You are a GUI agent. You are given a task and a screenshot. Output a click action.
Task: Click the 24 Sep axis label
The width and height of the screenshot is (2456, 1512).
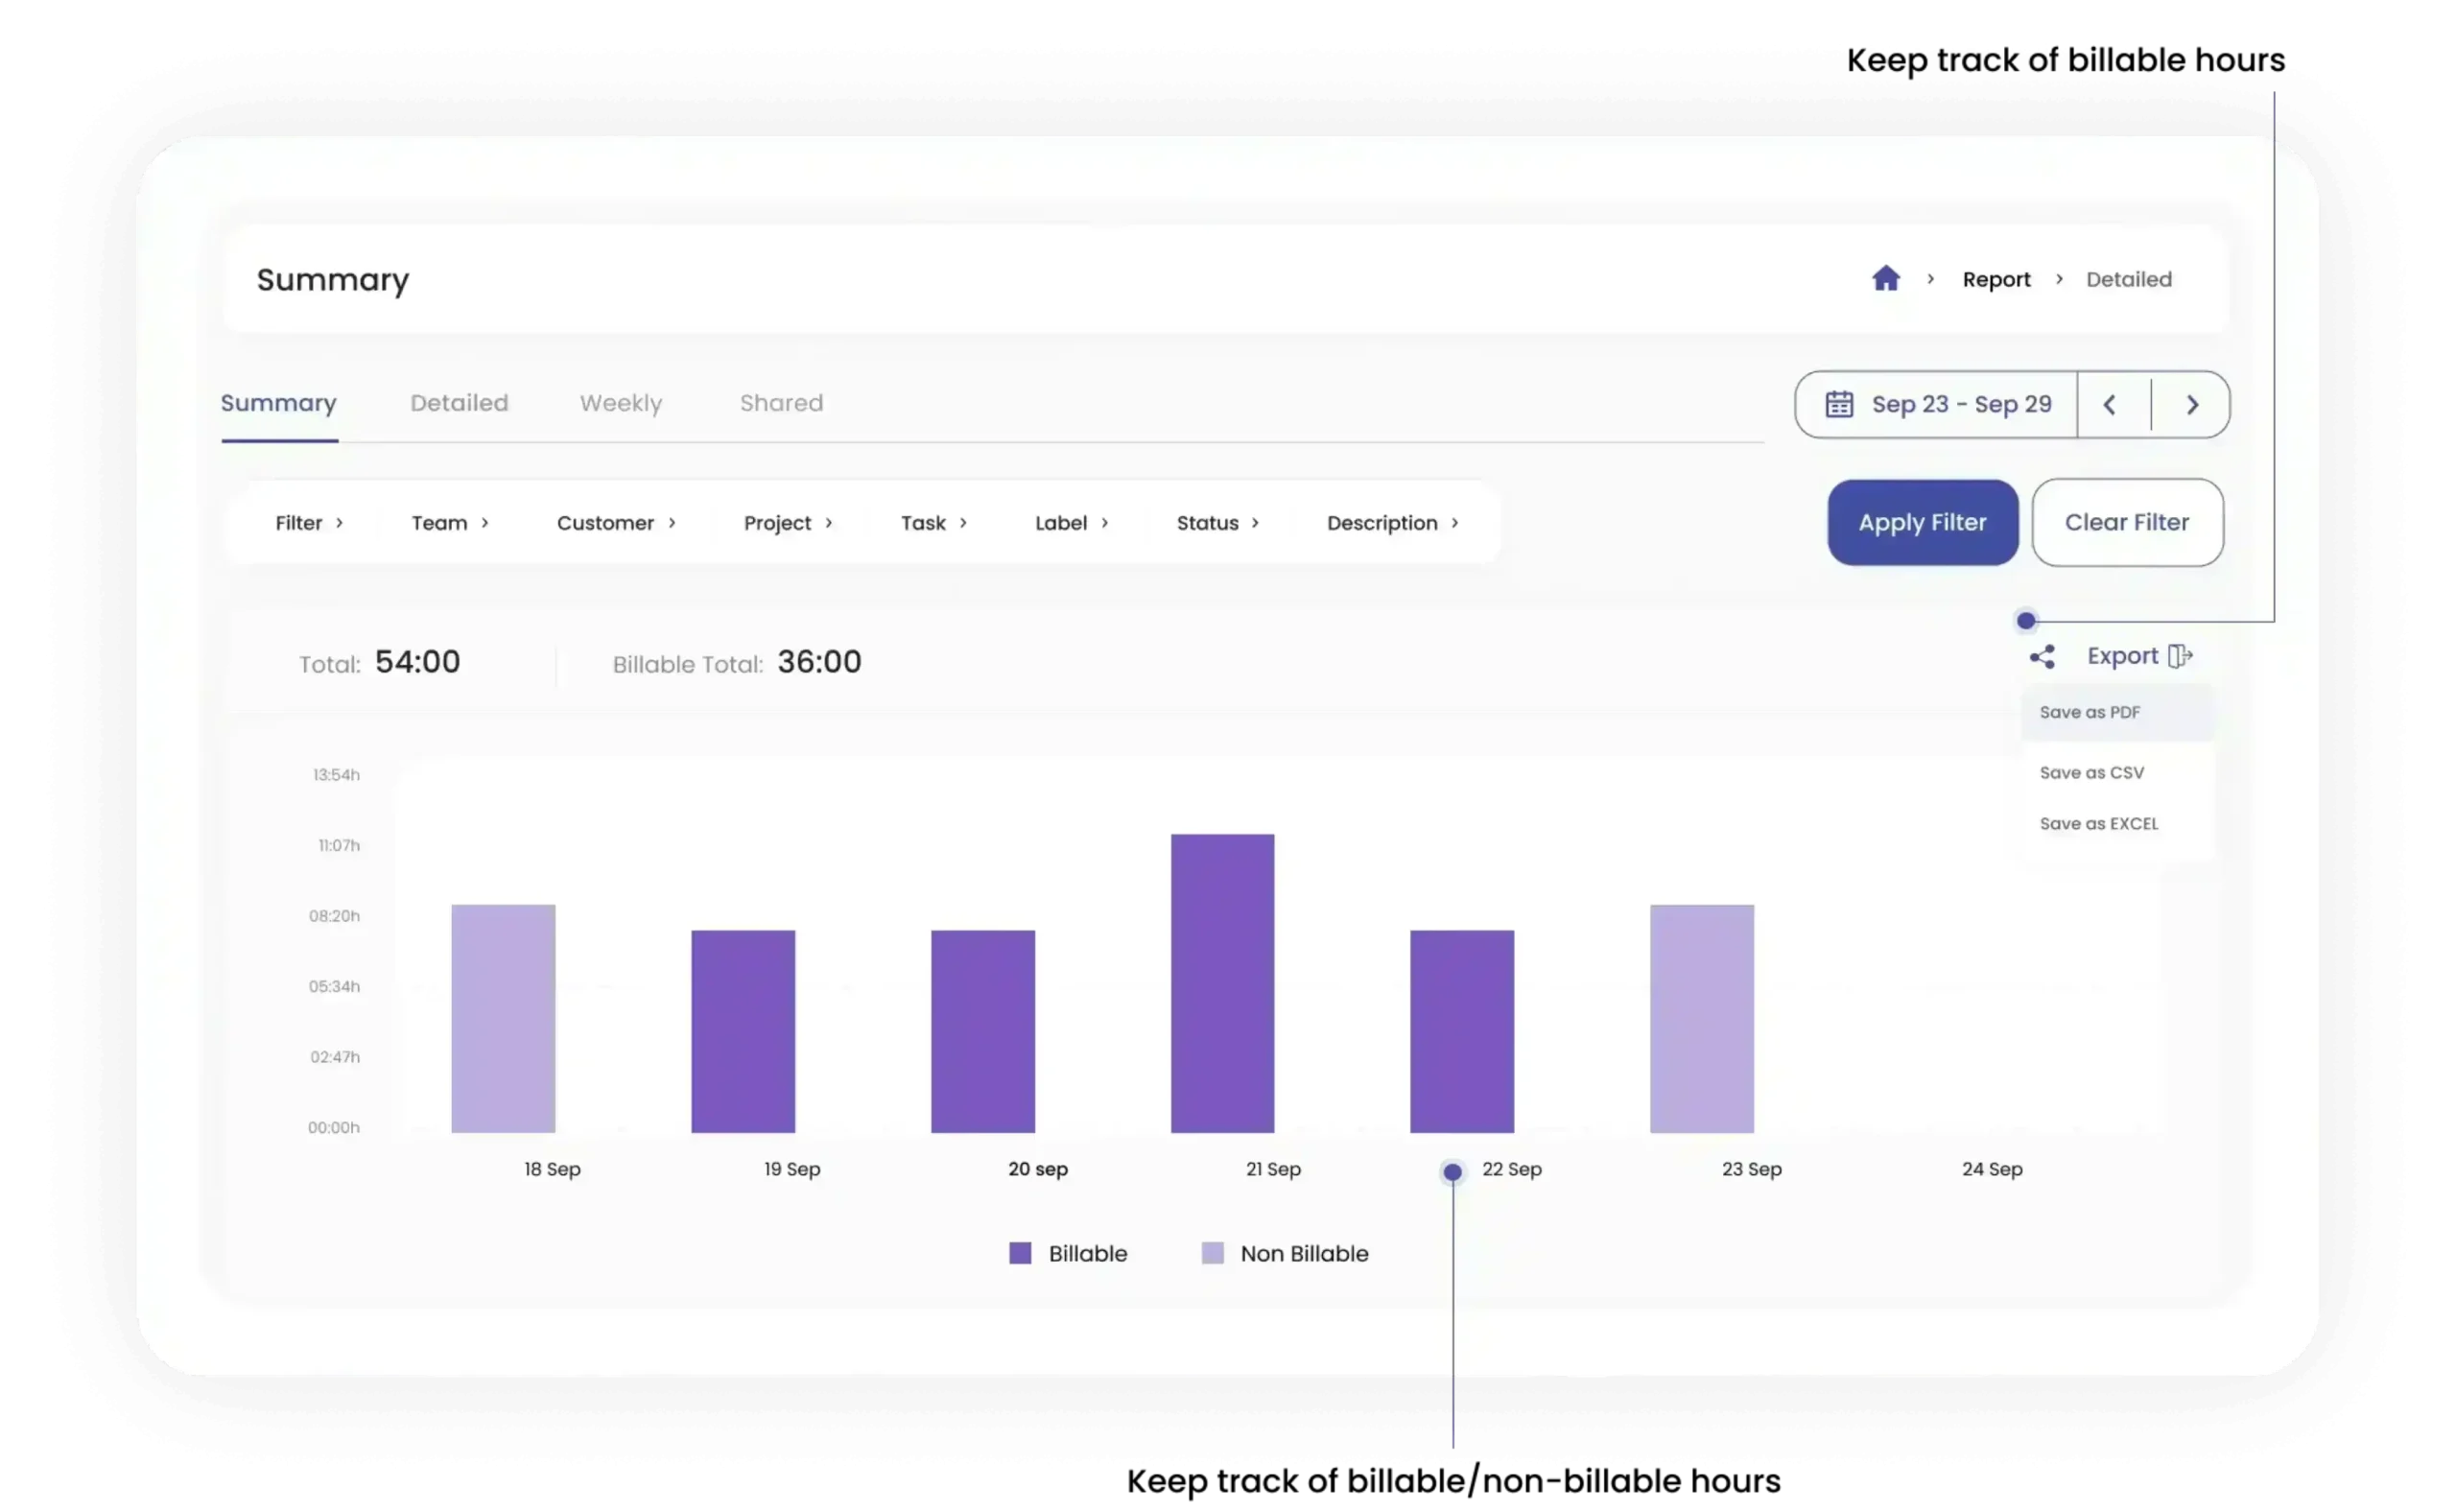pyautogui.click(x=1991, y=1169)
